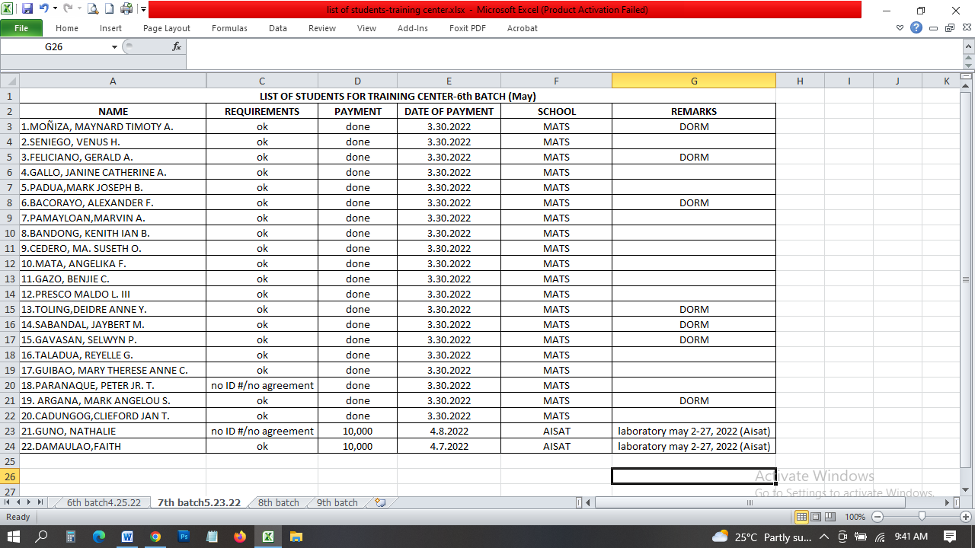The height and width of the screenshot is (550, 977).
Task: Open Microsoft Excel Help
Action: coord(915,28)
